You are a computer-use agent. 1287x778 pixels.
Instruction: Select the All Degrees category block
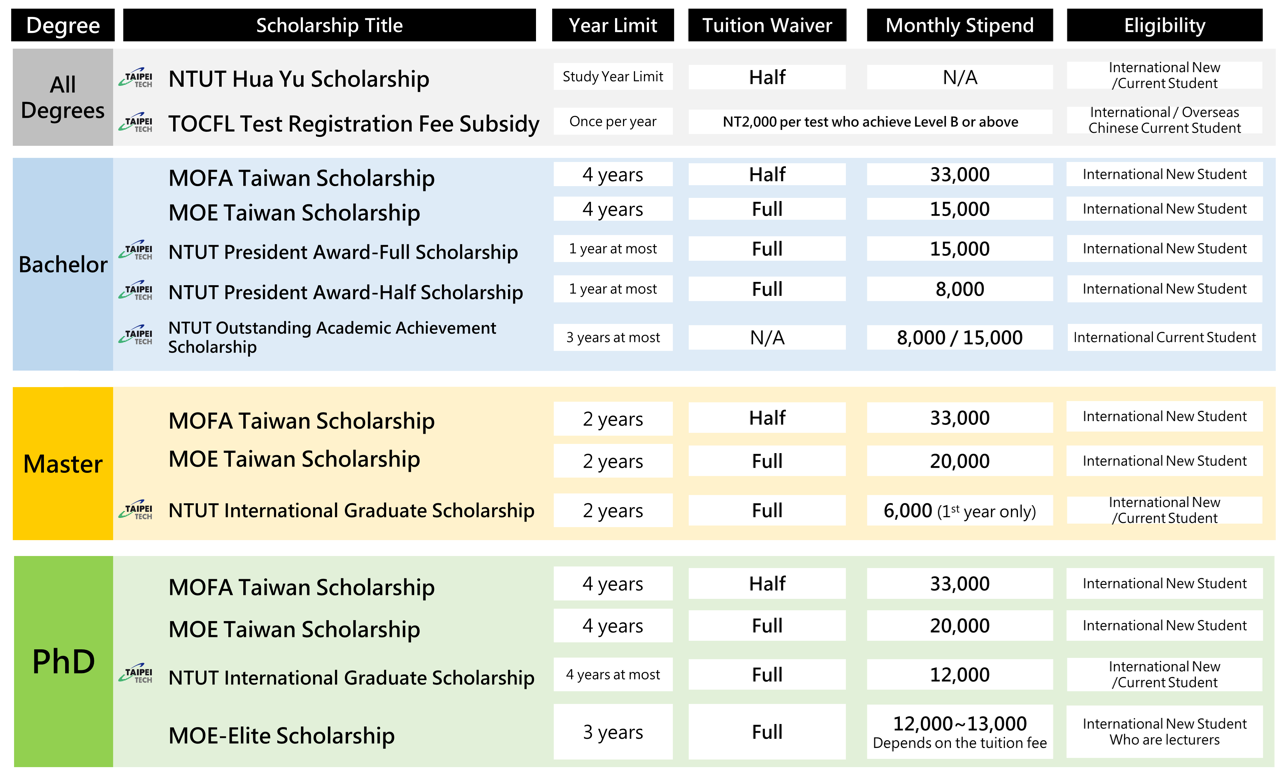coord(63,98)
